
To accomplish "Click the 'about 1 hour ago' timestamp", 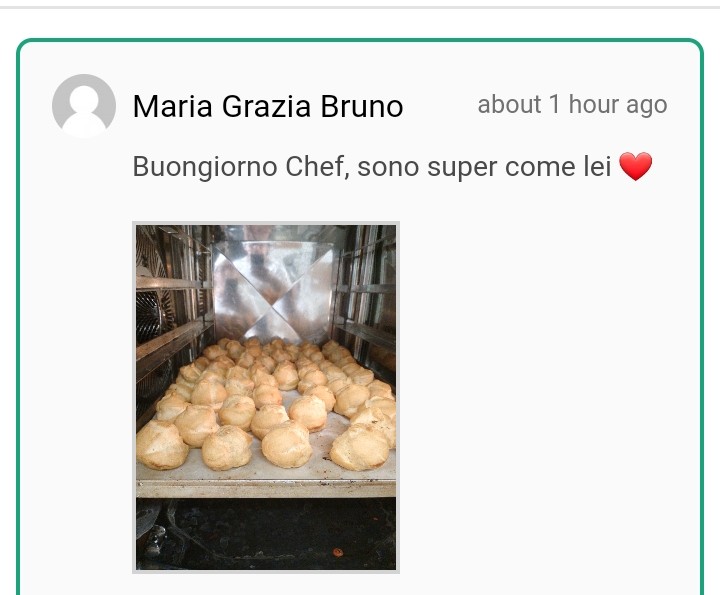I will pyautogui.click(x=572, y=105).
